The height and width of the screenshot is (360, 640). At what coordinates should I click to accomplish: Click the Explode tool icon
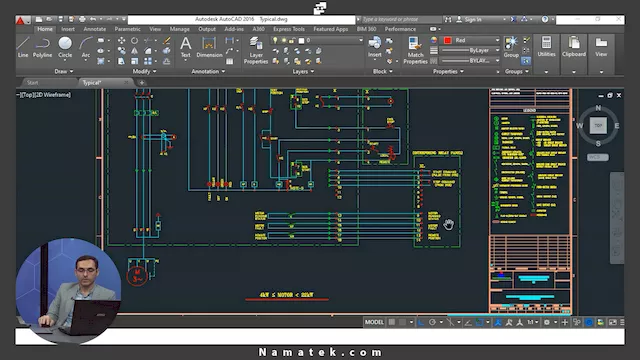(167, 51)
